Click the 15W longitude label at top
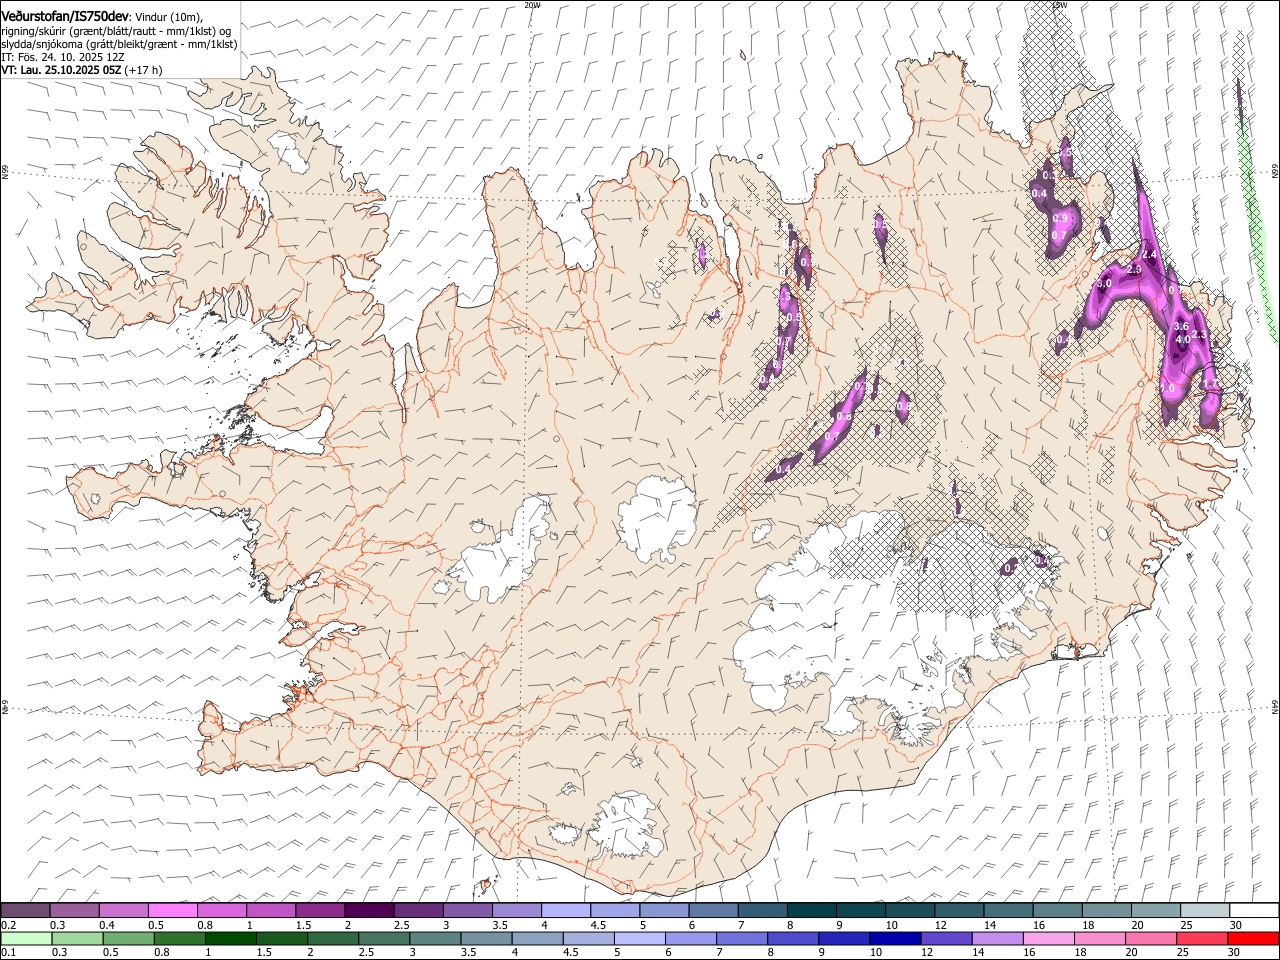Screen dimensions: 1280x960 pyautogui.click(x=1059, y=5)
